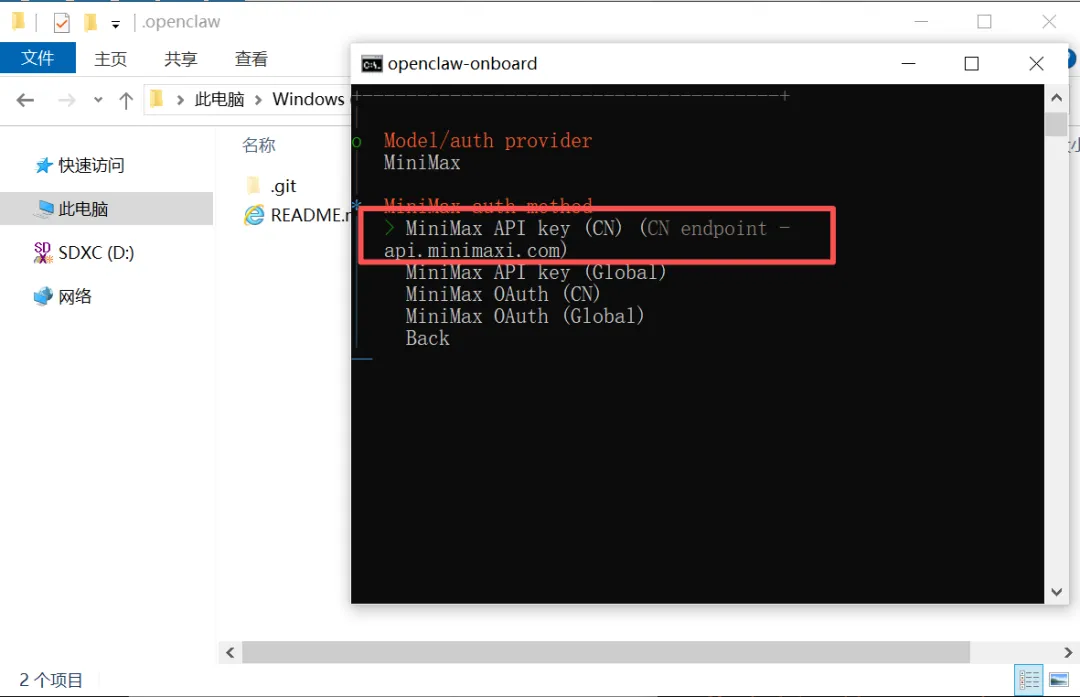Click the MiniMax provider value in console
The width and height of the screenshot is (1080, 697).
point(422,163)
